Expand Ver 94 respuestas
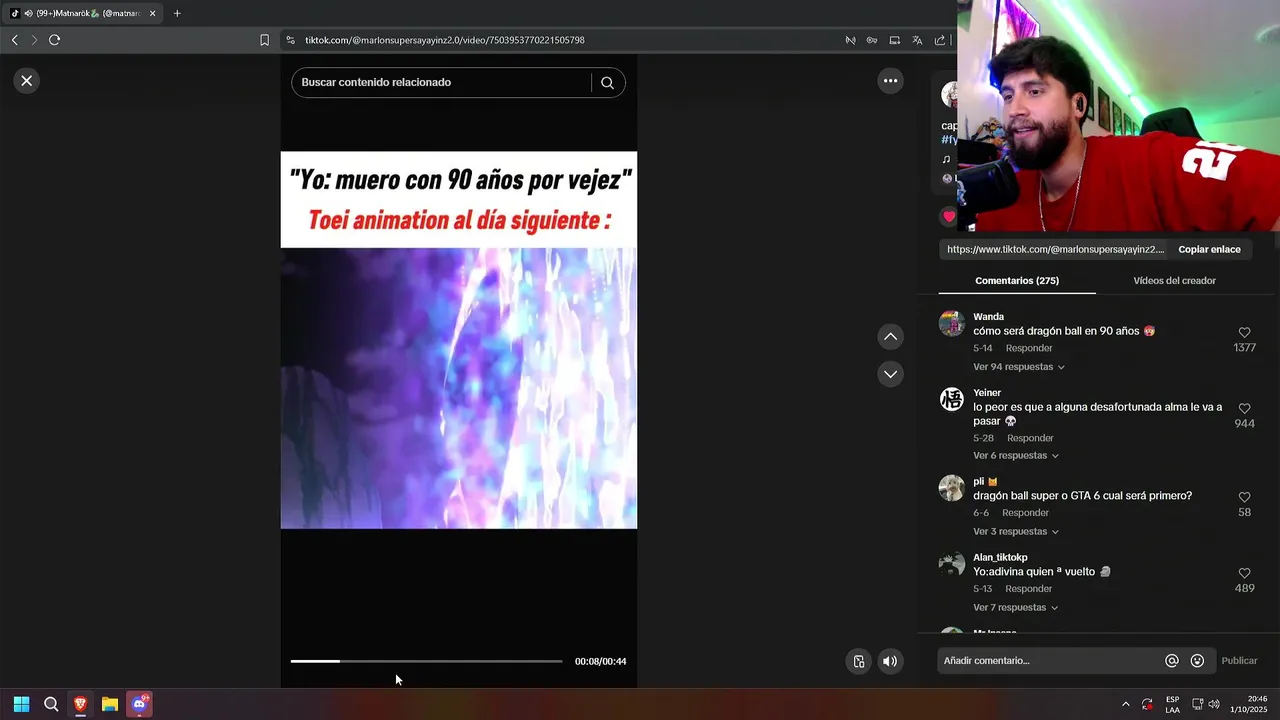 (x=1018, y=367)
